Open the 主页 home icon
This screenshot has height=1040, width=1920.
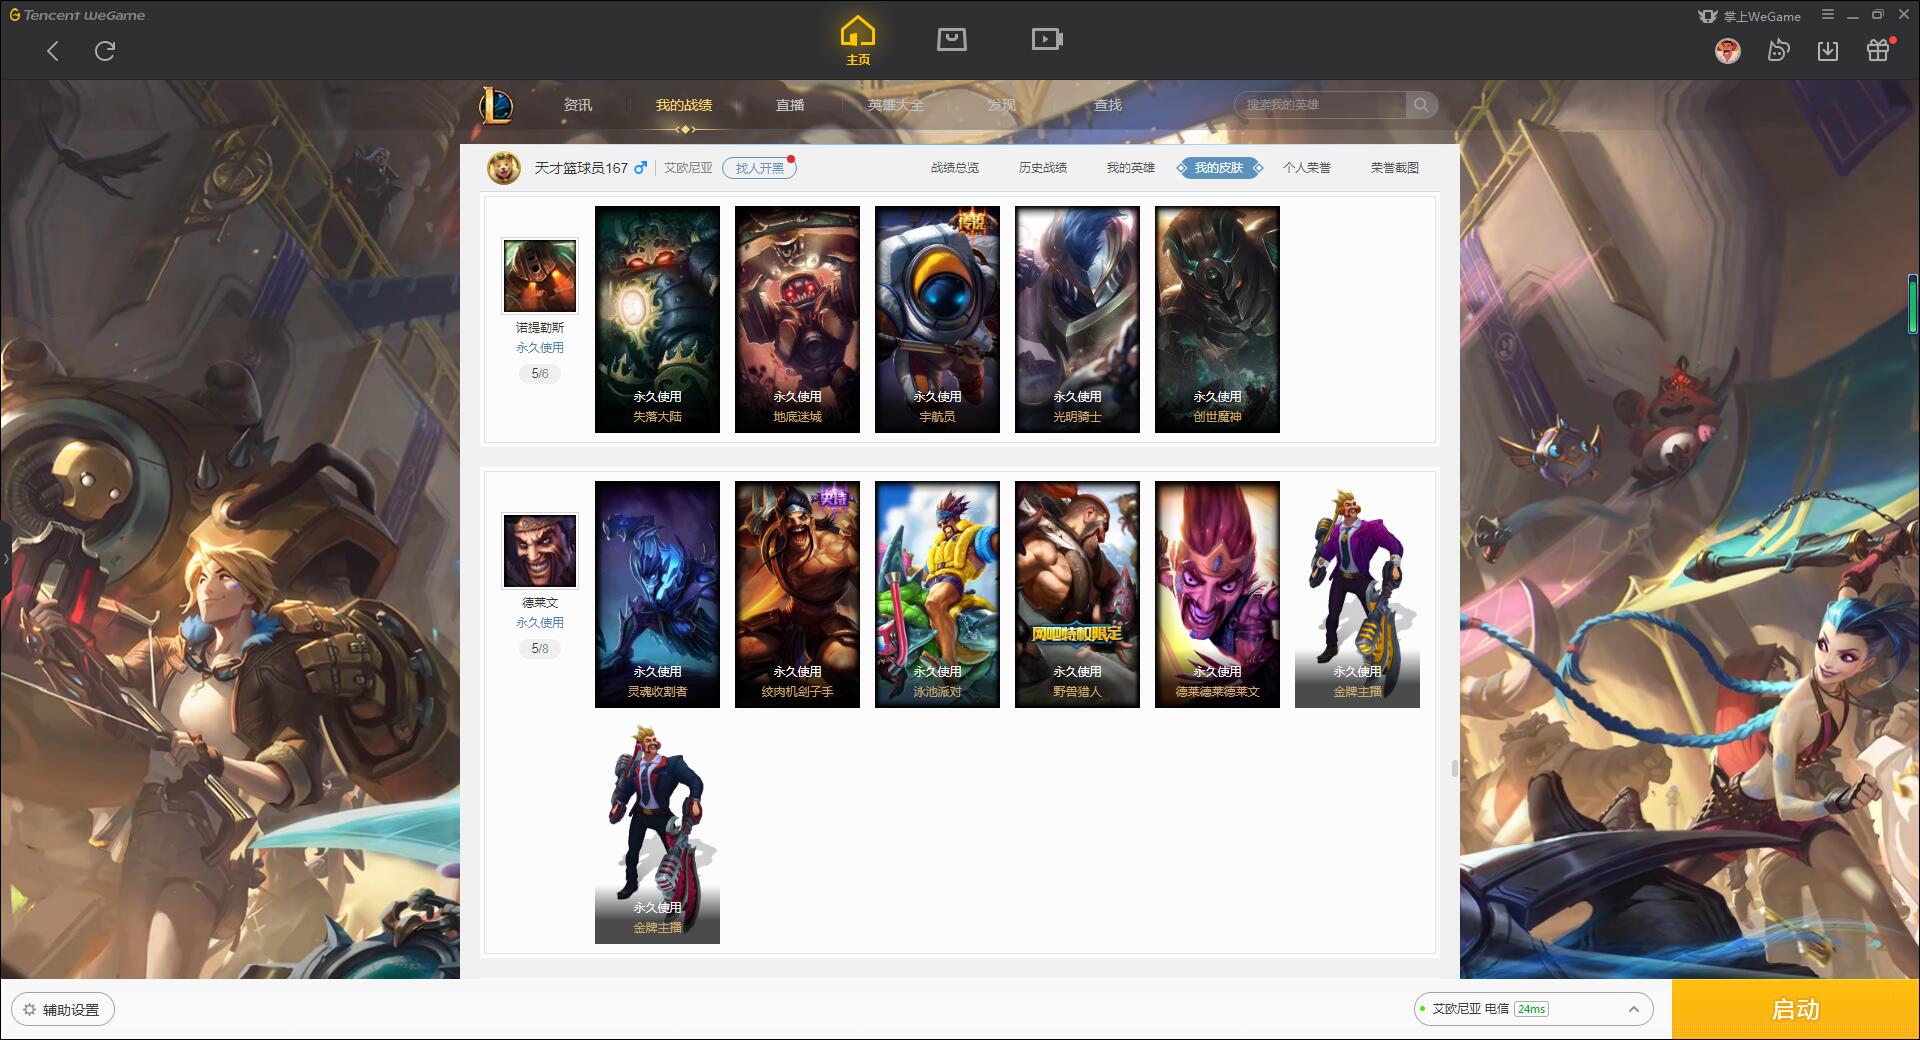tap(858, 41)
